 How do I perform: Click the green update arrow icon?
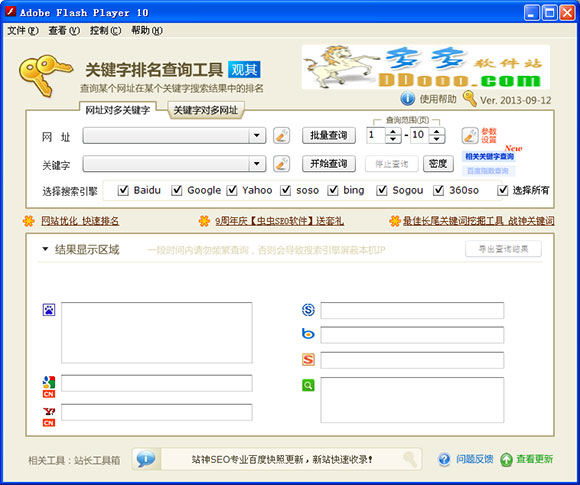(506, 459)
